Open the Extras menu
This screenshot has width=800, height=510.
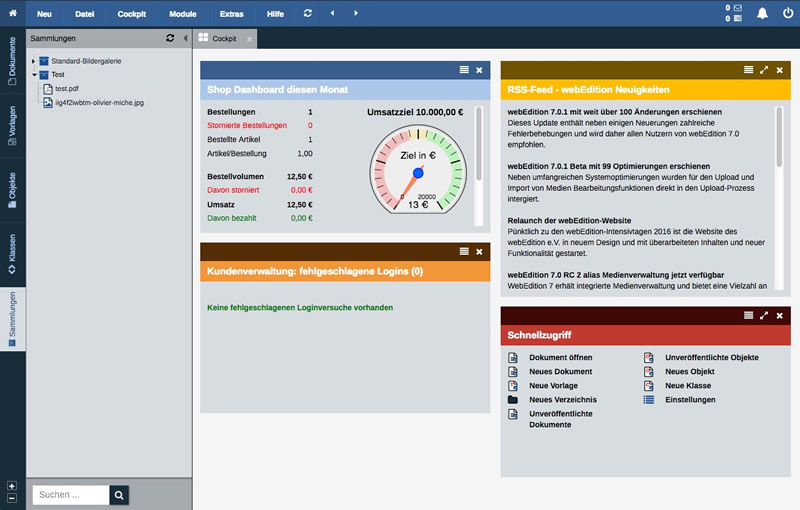[x=232, y=14]
